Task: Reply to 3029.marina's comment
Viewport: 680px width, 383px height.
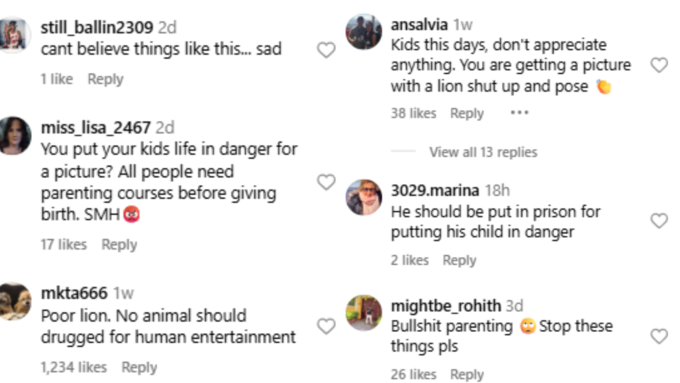Action: (459, 260)
